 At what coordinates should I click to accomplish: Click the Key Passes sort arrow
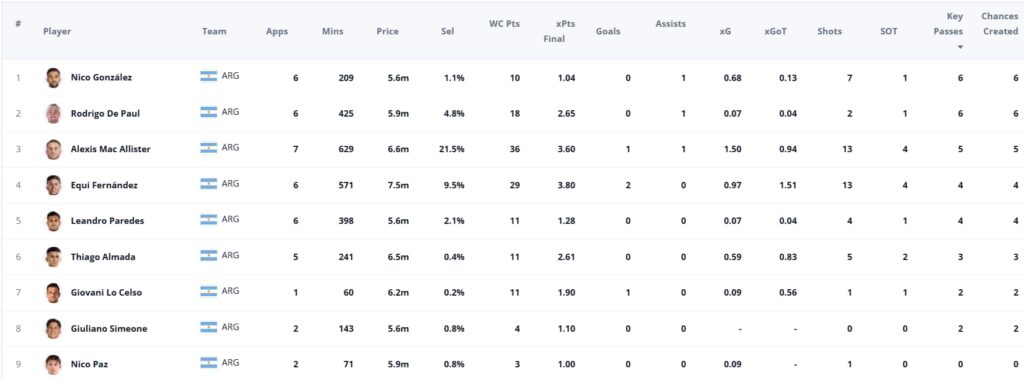click(x=959, y=47)
